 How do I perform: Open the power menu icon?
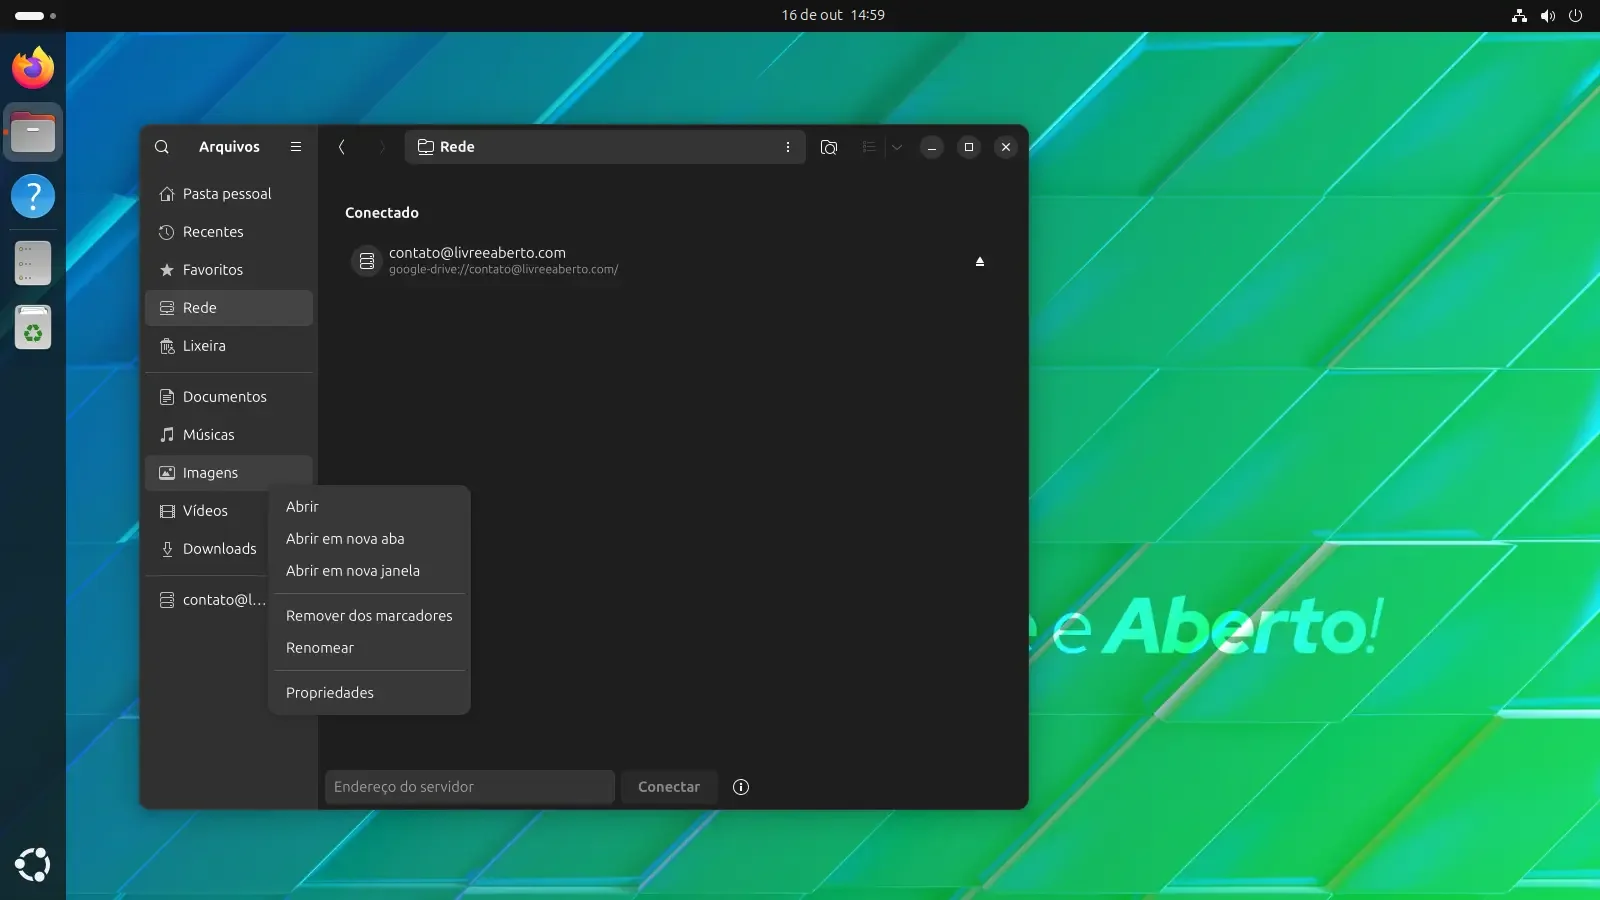1576,15
